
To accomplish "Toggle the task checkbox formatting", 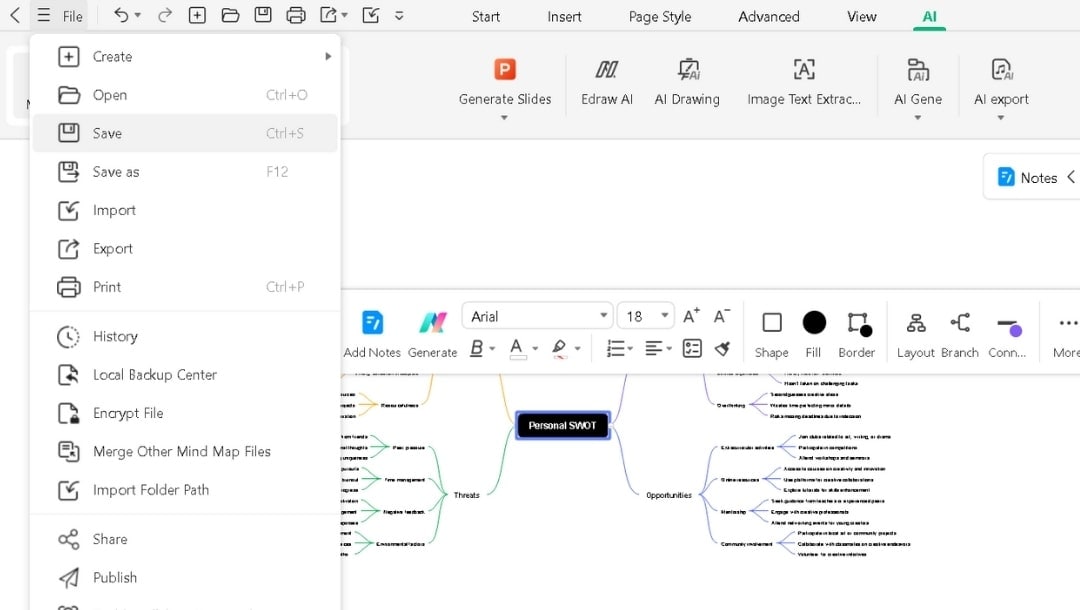I will click(x=691, y=347).
